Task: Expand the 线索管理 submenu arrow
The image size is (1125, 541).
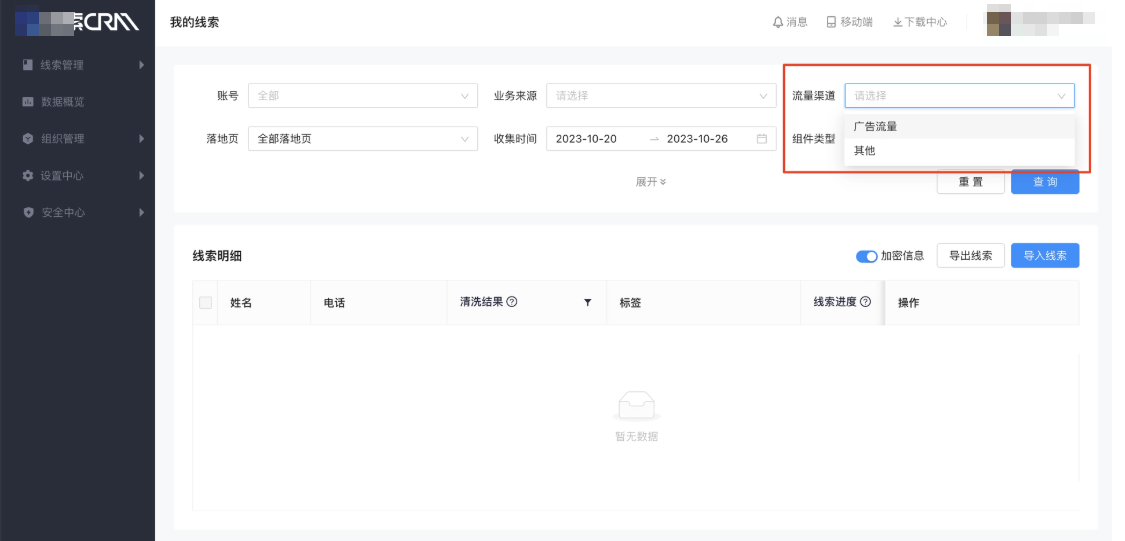Action: click(x=141, y=65)
